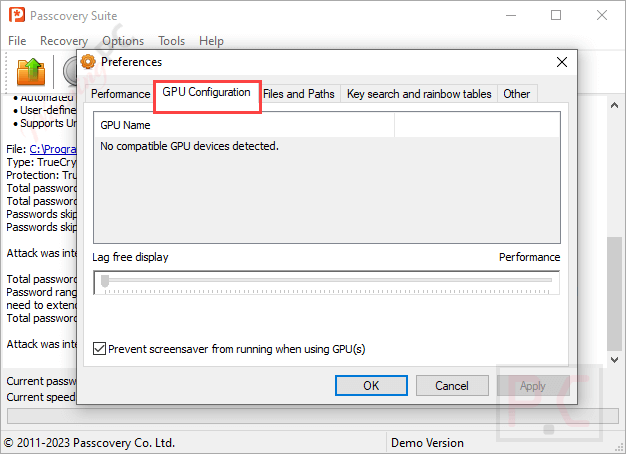Click OK in Preferences dialog

(x=371, y=386)
